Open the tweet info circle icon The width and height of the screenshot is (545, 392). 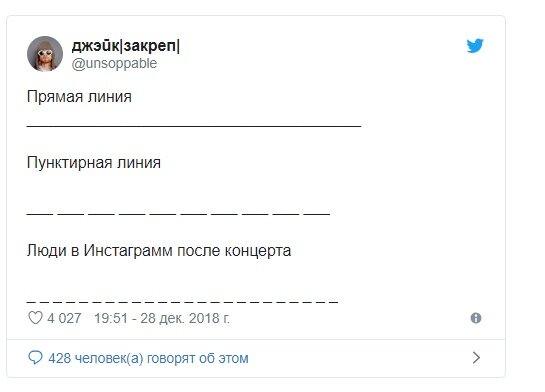(x=476, y=318)
